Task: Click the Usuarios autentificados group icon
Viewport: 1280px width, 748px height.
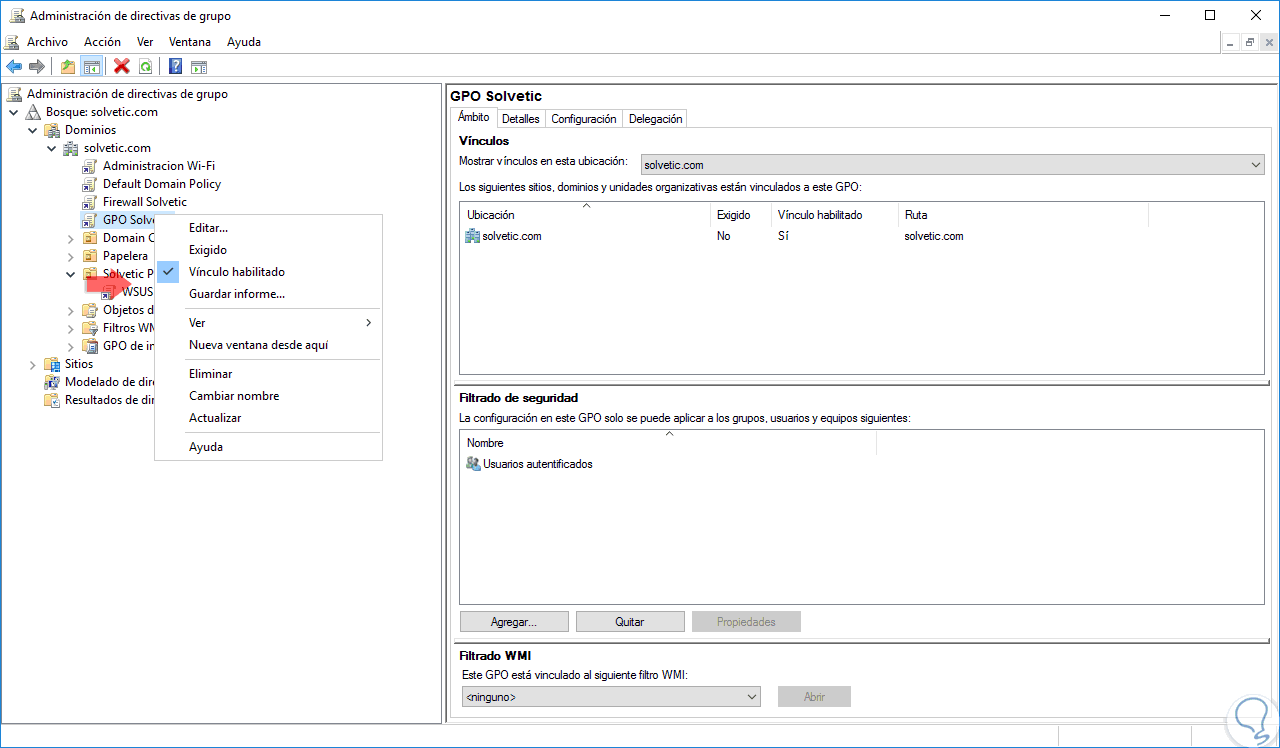Action: (473, 464)
